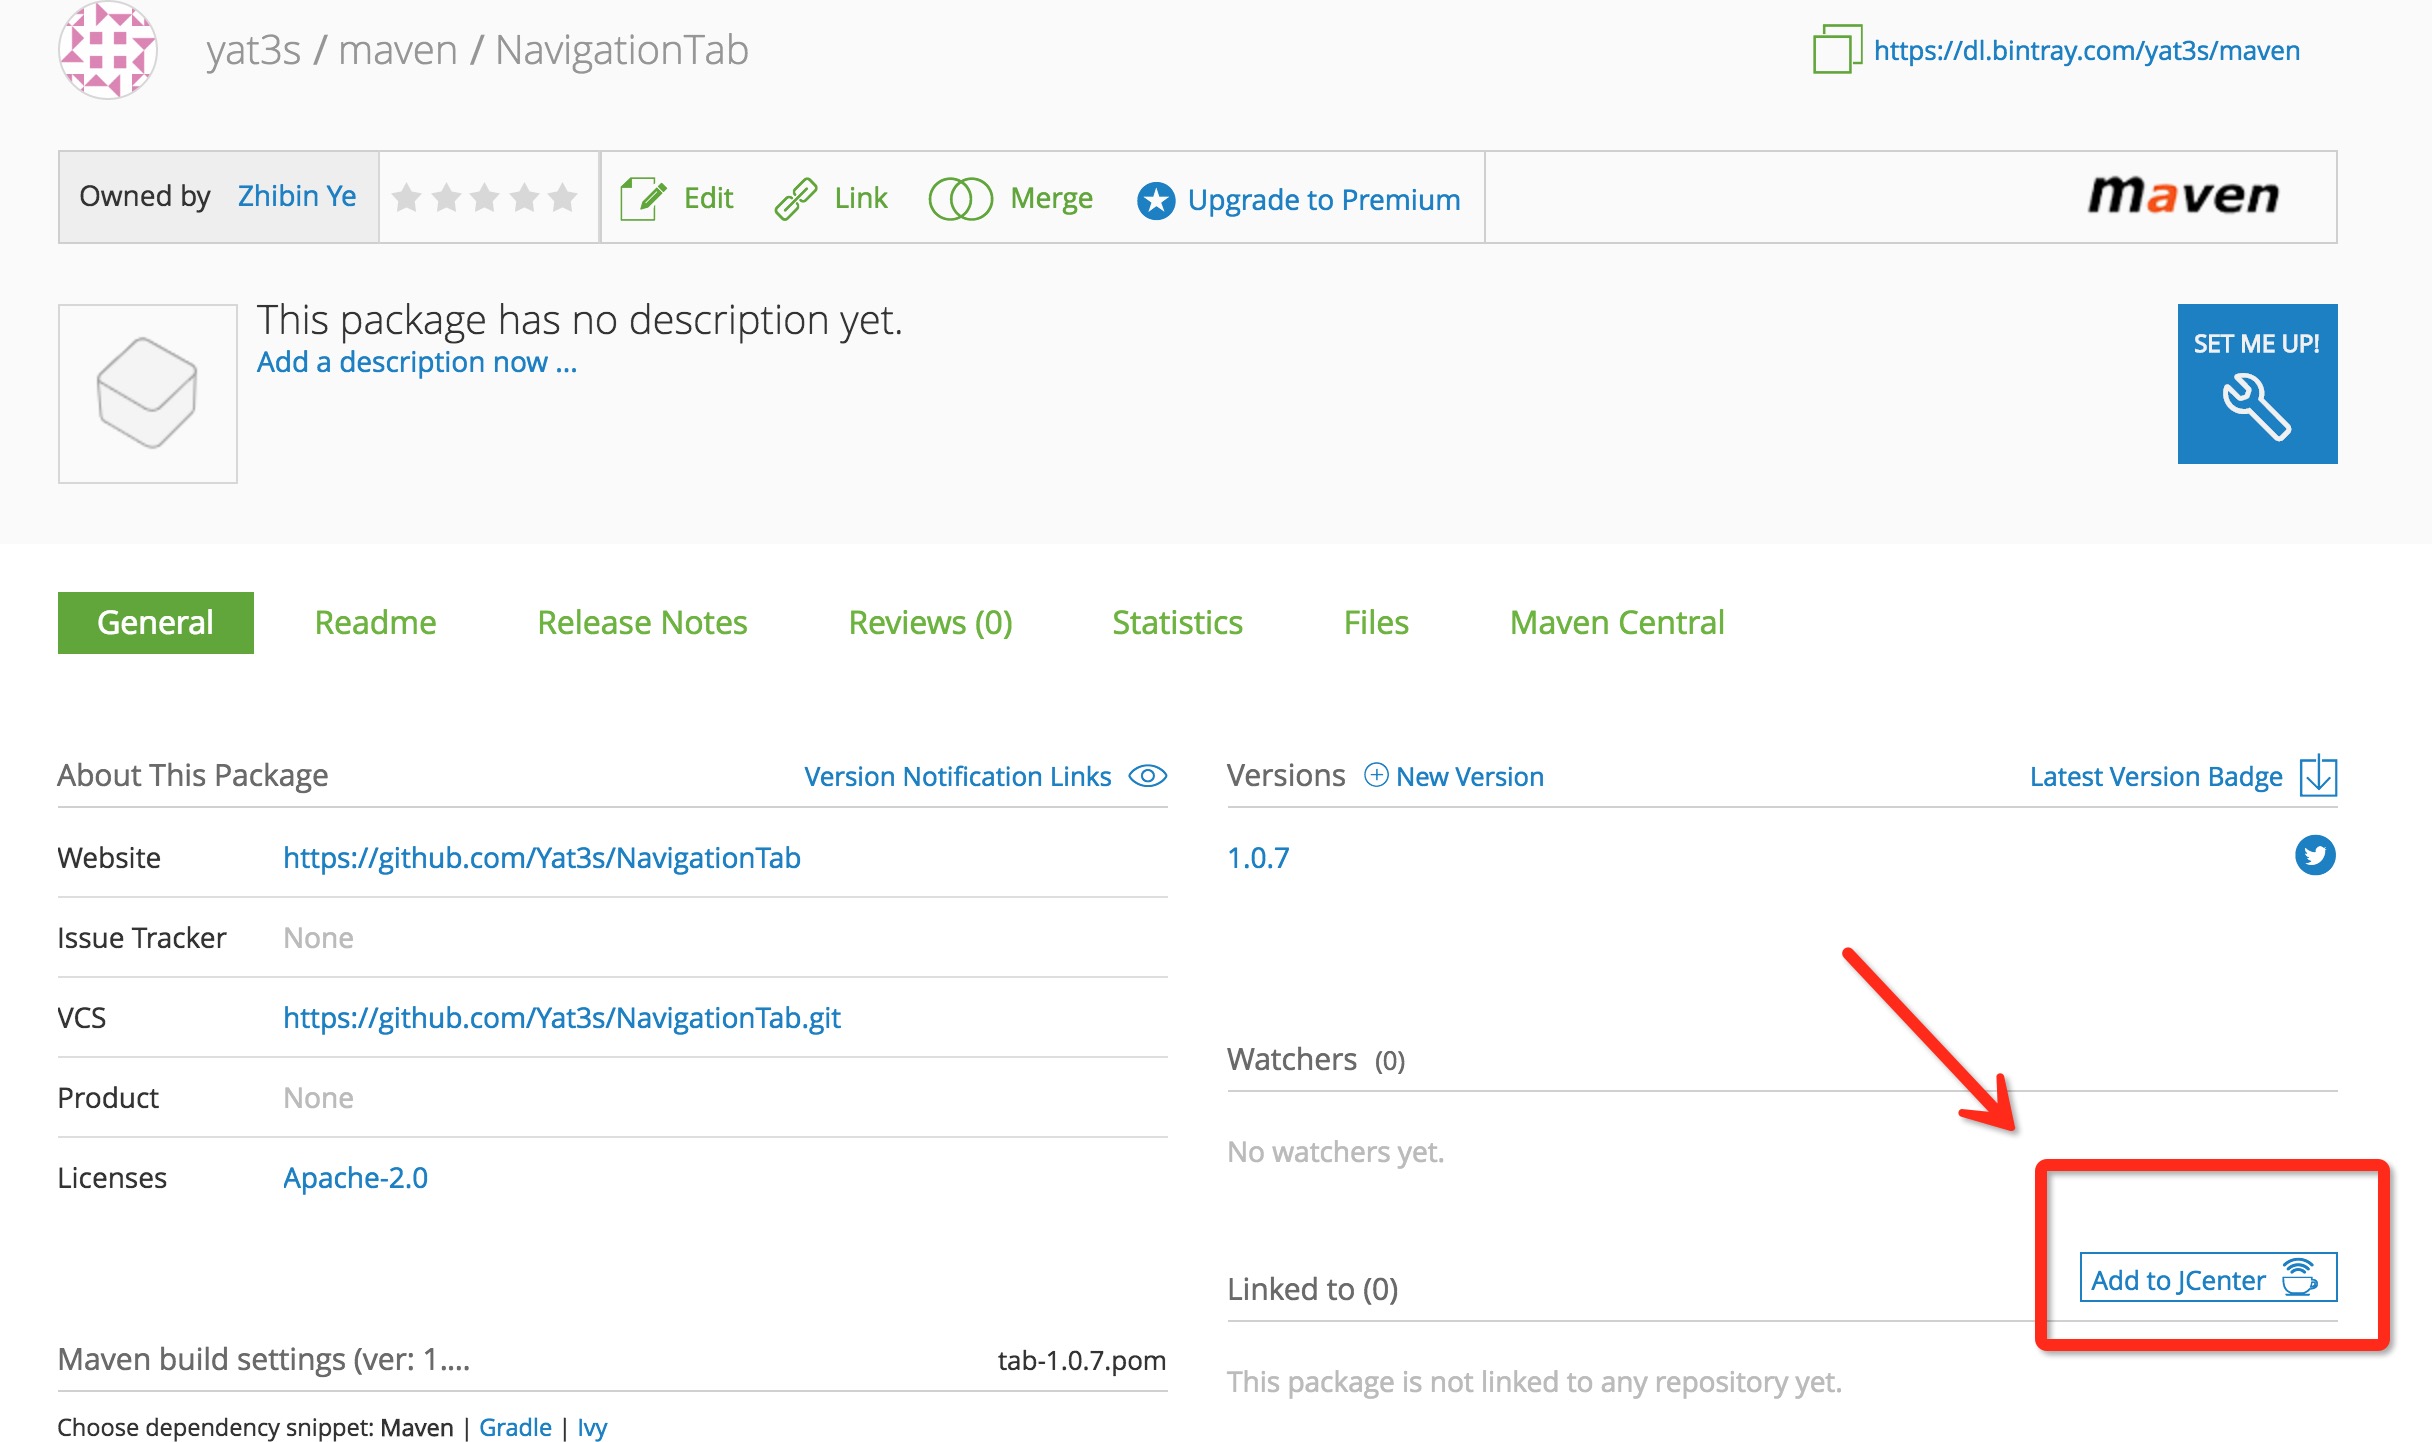This screenshot has height=1442, width=2432.
Task: Click the maven breadcrumb
Action: coord(397,50)
